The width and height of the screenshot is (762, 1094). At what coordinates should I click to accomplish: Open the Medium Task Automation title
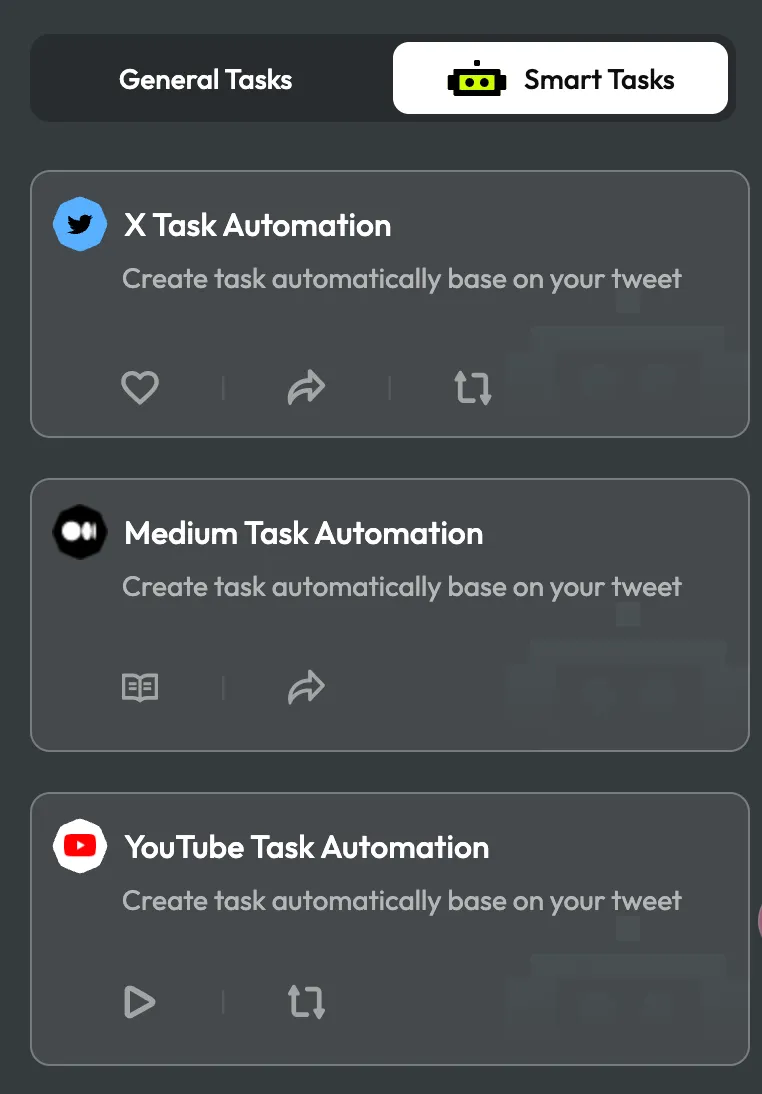[303, 533]
